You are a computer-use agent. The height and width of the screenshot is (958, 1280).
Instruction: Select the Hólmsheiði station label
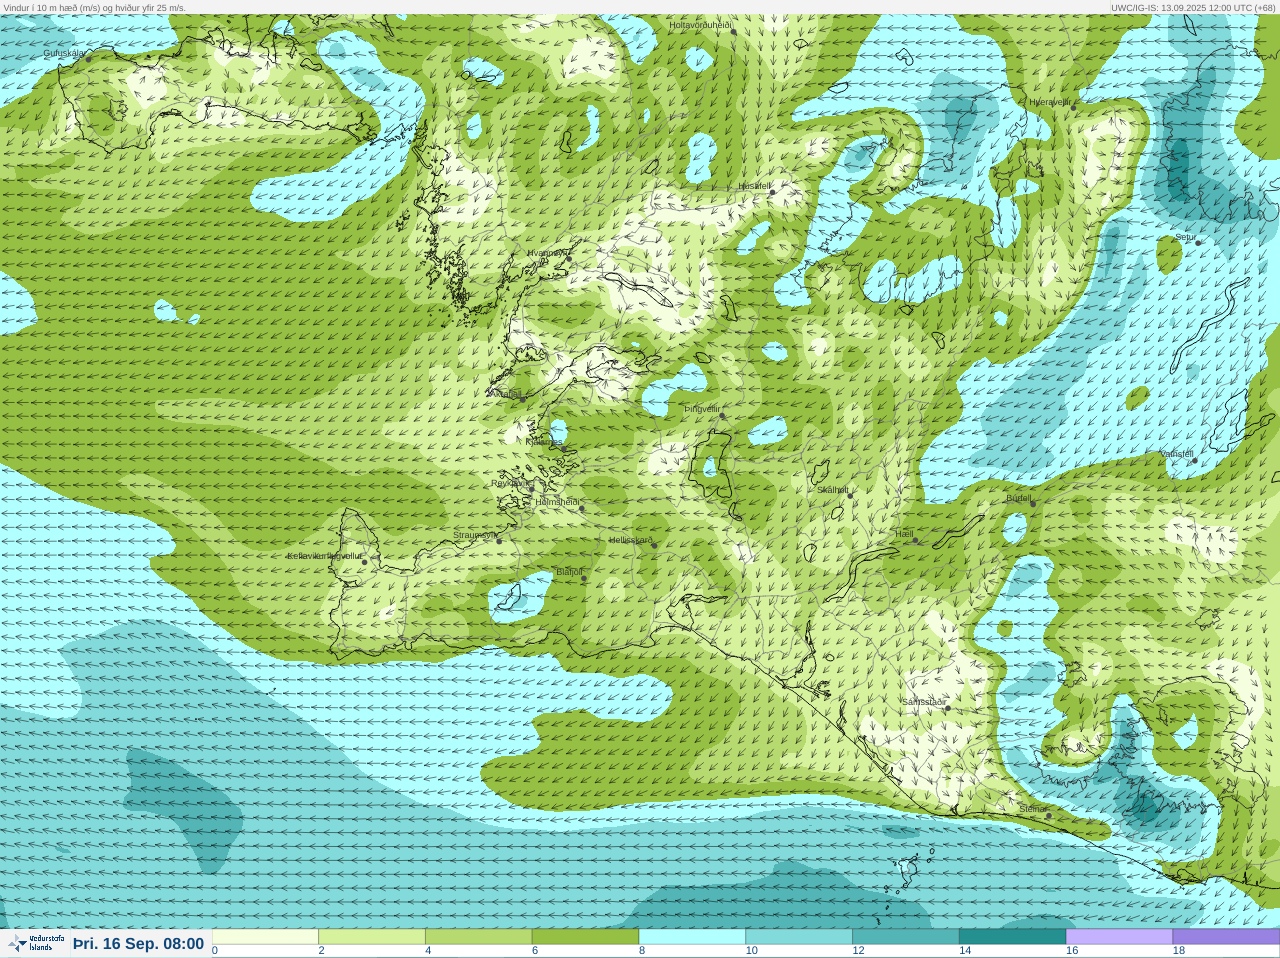tap(558, 502)
